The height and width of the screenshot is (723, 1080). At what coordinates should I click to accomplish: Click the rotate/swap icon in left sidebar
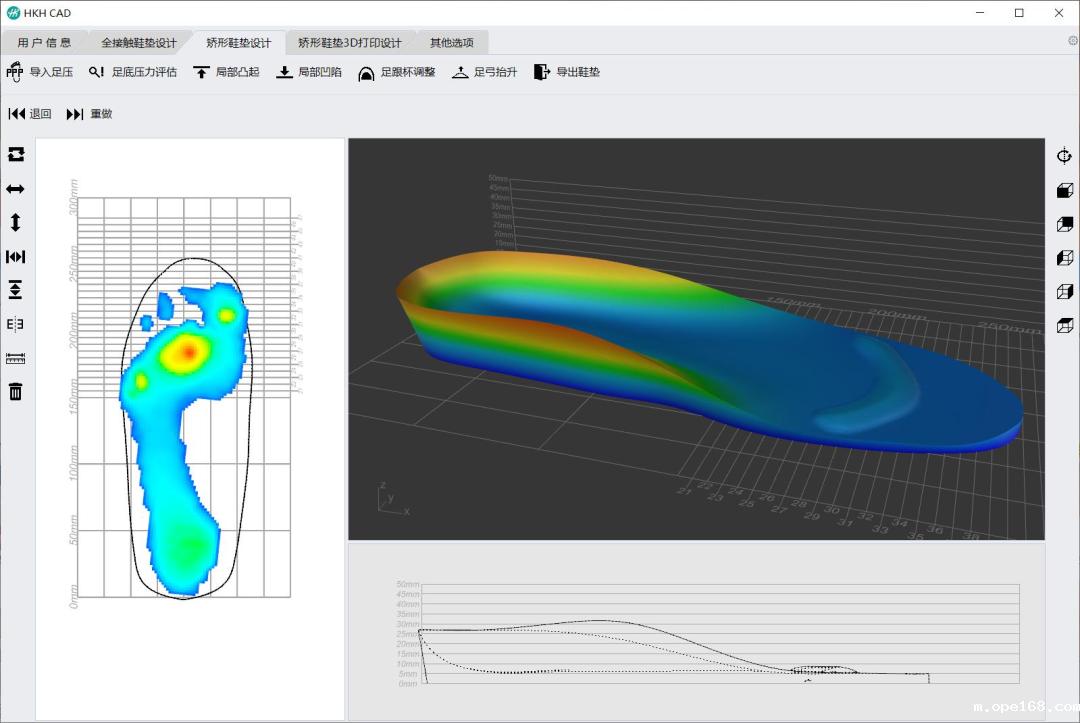pyautogui.click(x=15, y=155)
